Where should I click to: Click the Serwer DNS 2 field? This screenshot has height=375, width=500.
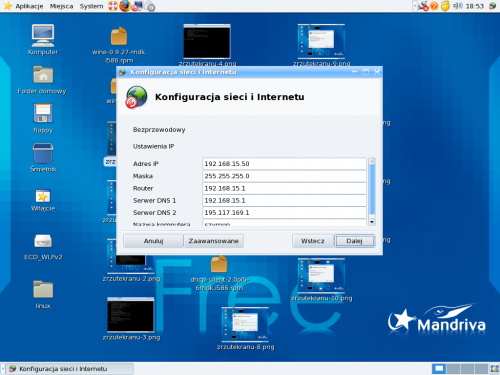tap(284, 212)
